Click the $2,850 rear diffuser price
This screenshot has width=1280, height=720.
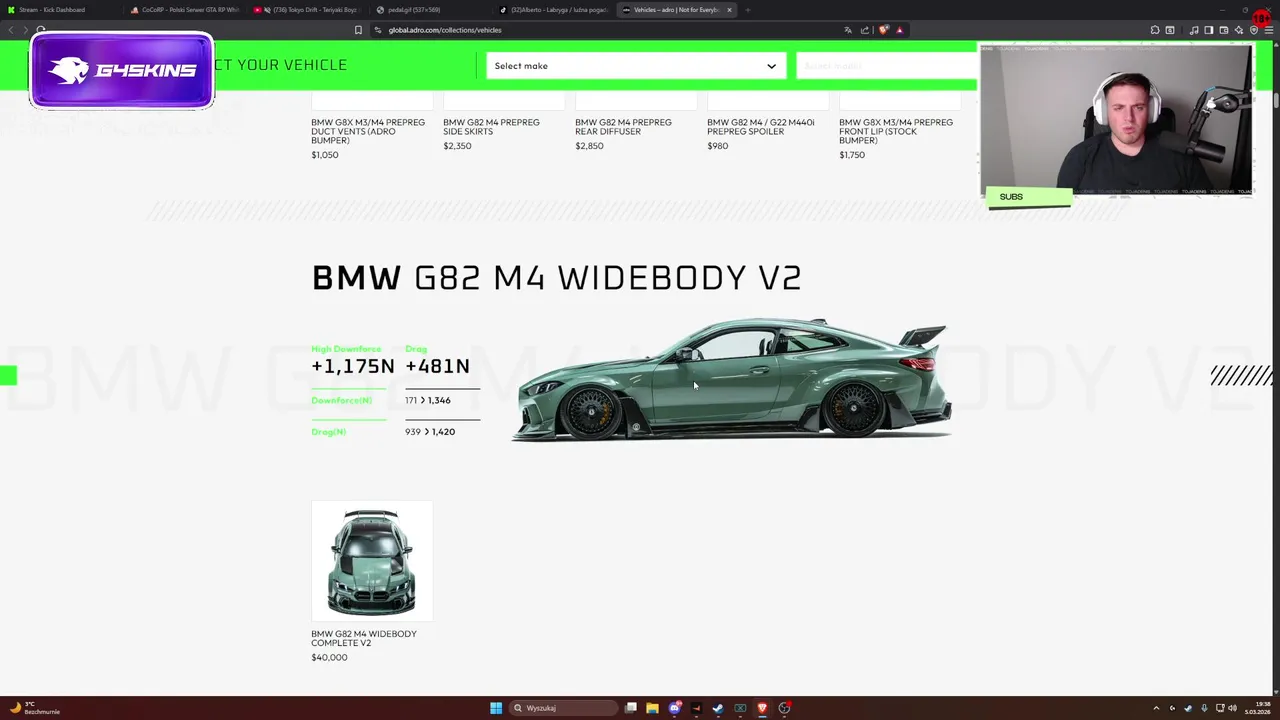(589, 146)
